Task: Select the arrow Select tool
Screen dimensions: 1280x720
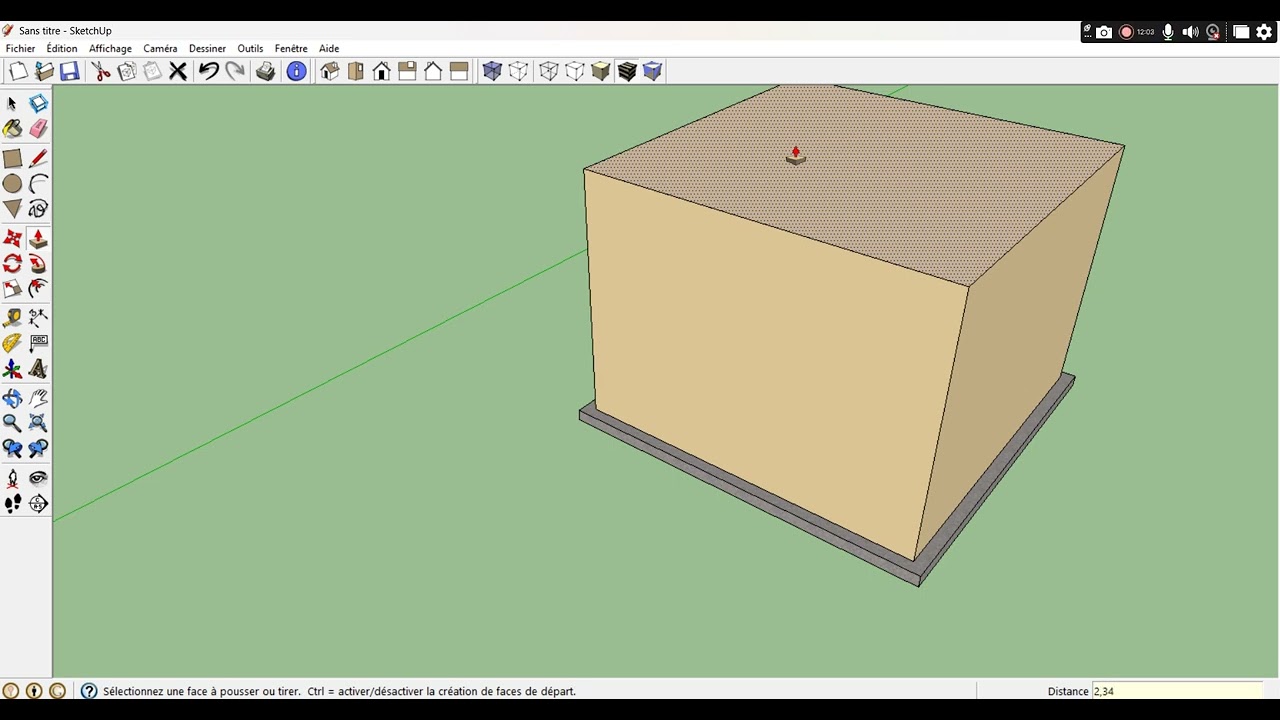Action: pyautogui.click(x=12, y=104)
